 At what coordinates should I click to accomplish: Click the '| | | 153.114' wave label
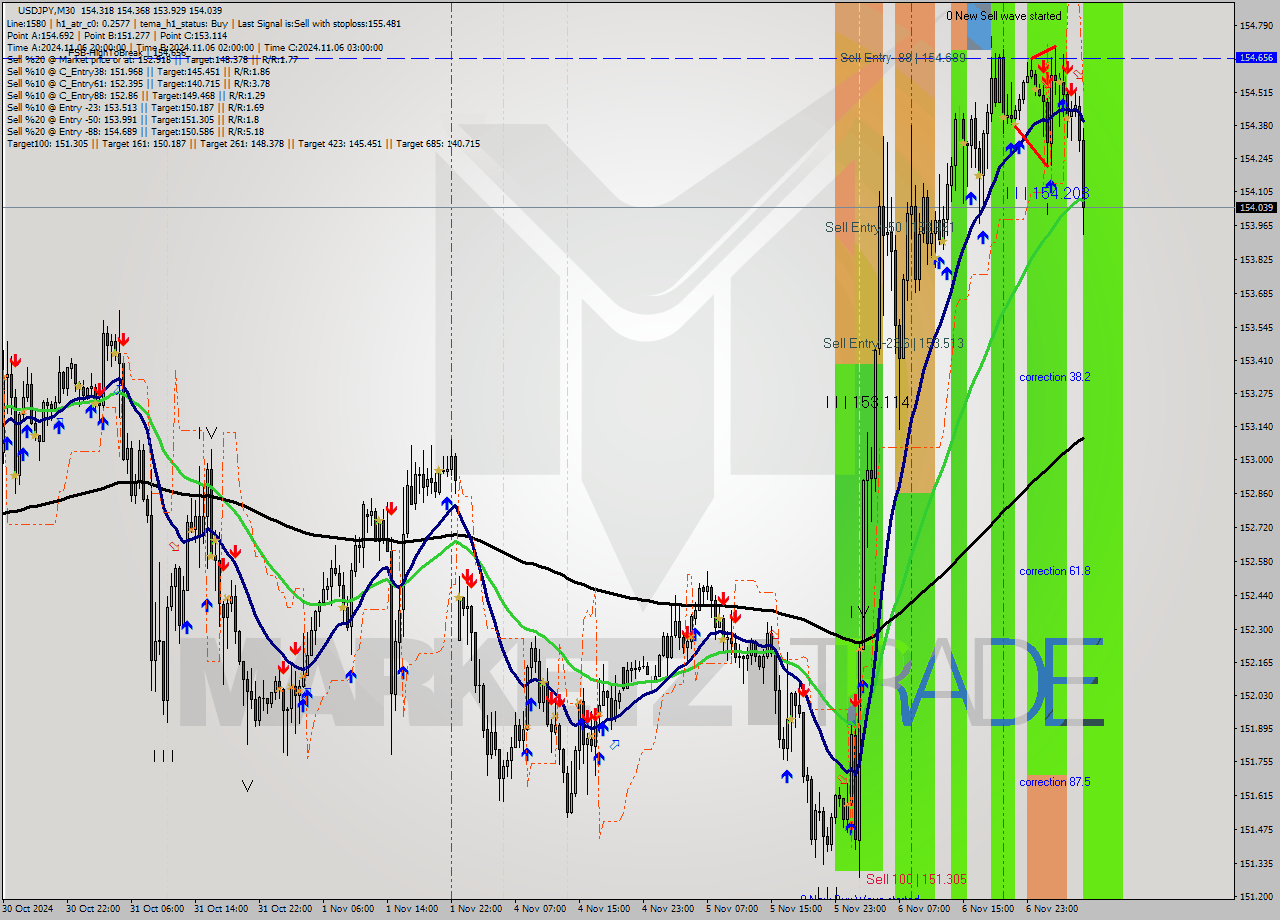(868, 402)
